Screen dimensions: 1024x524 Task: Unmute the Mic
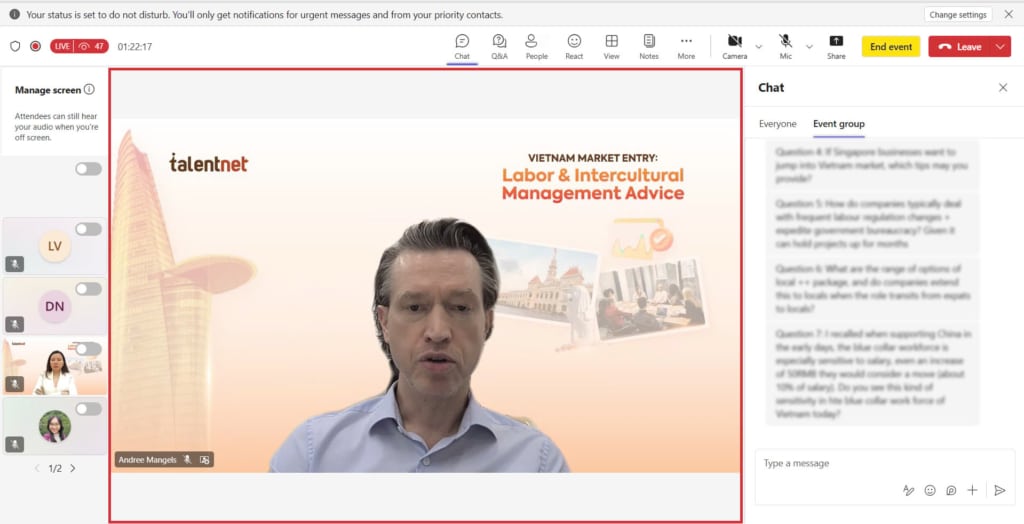pos(785,46)
